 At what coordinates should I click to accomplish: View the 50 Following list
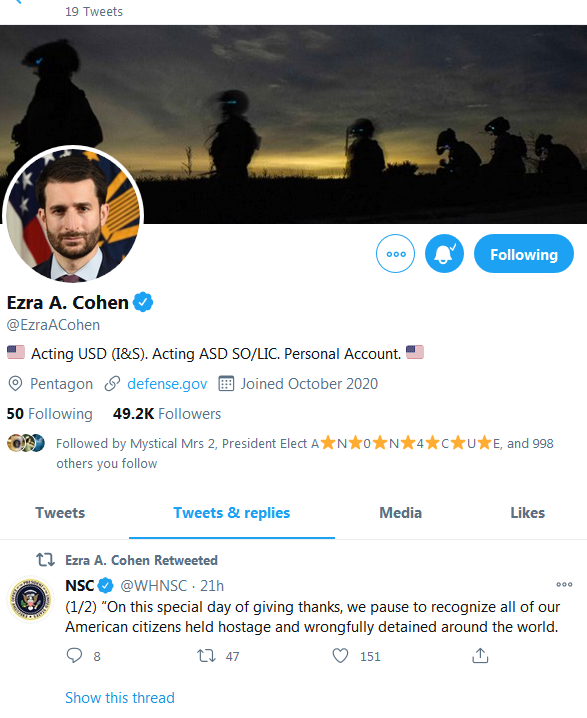tap(49, 414)
